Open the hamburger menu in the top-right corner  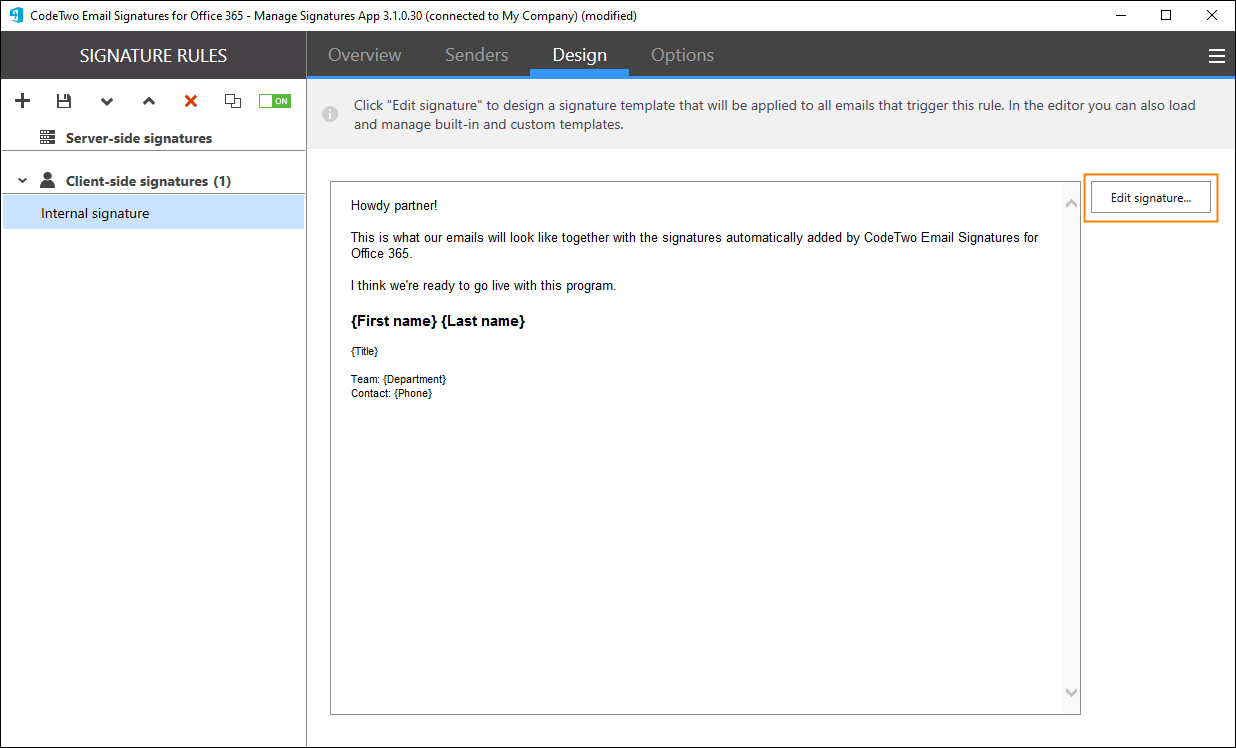1217,55
